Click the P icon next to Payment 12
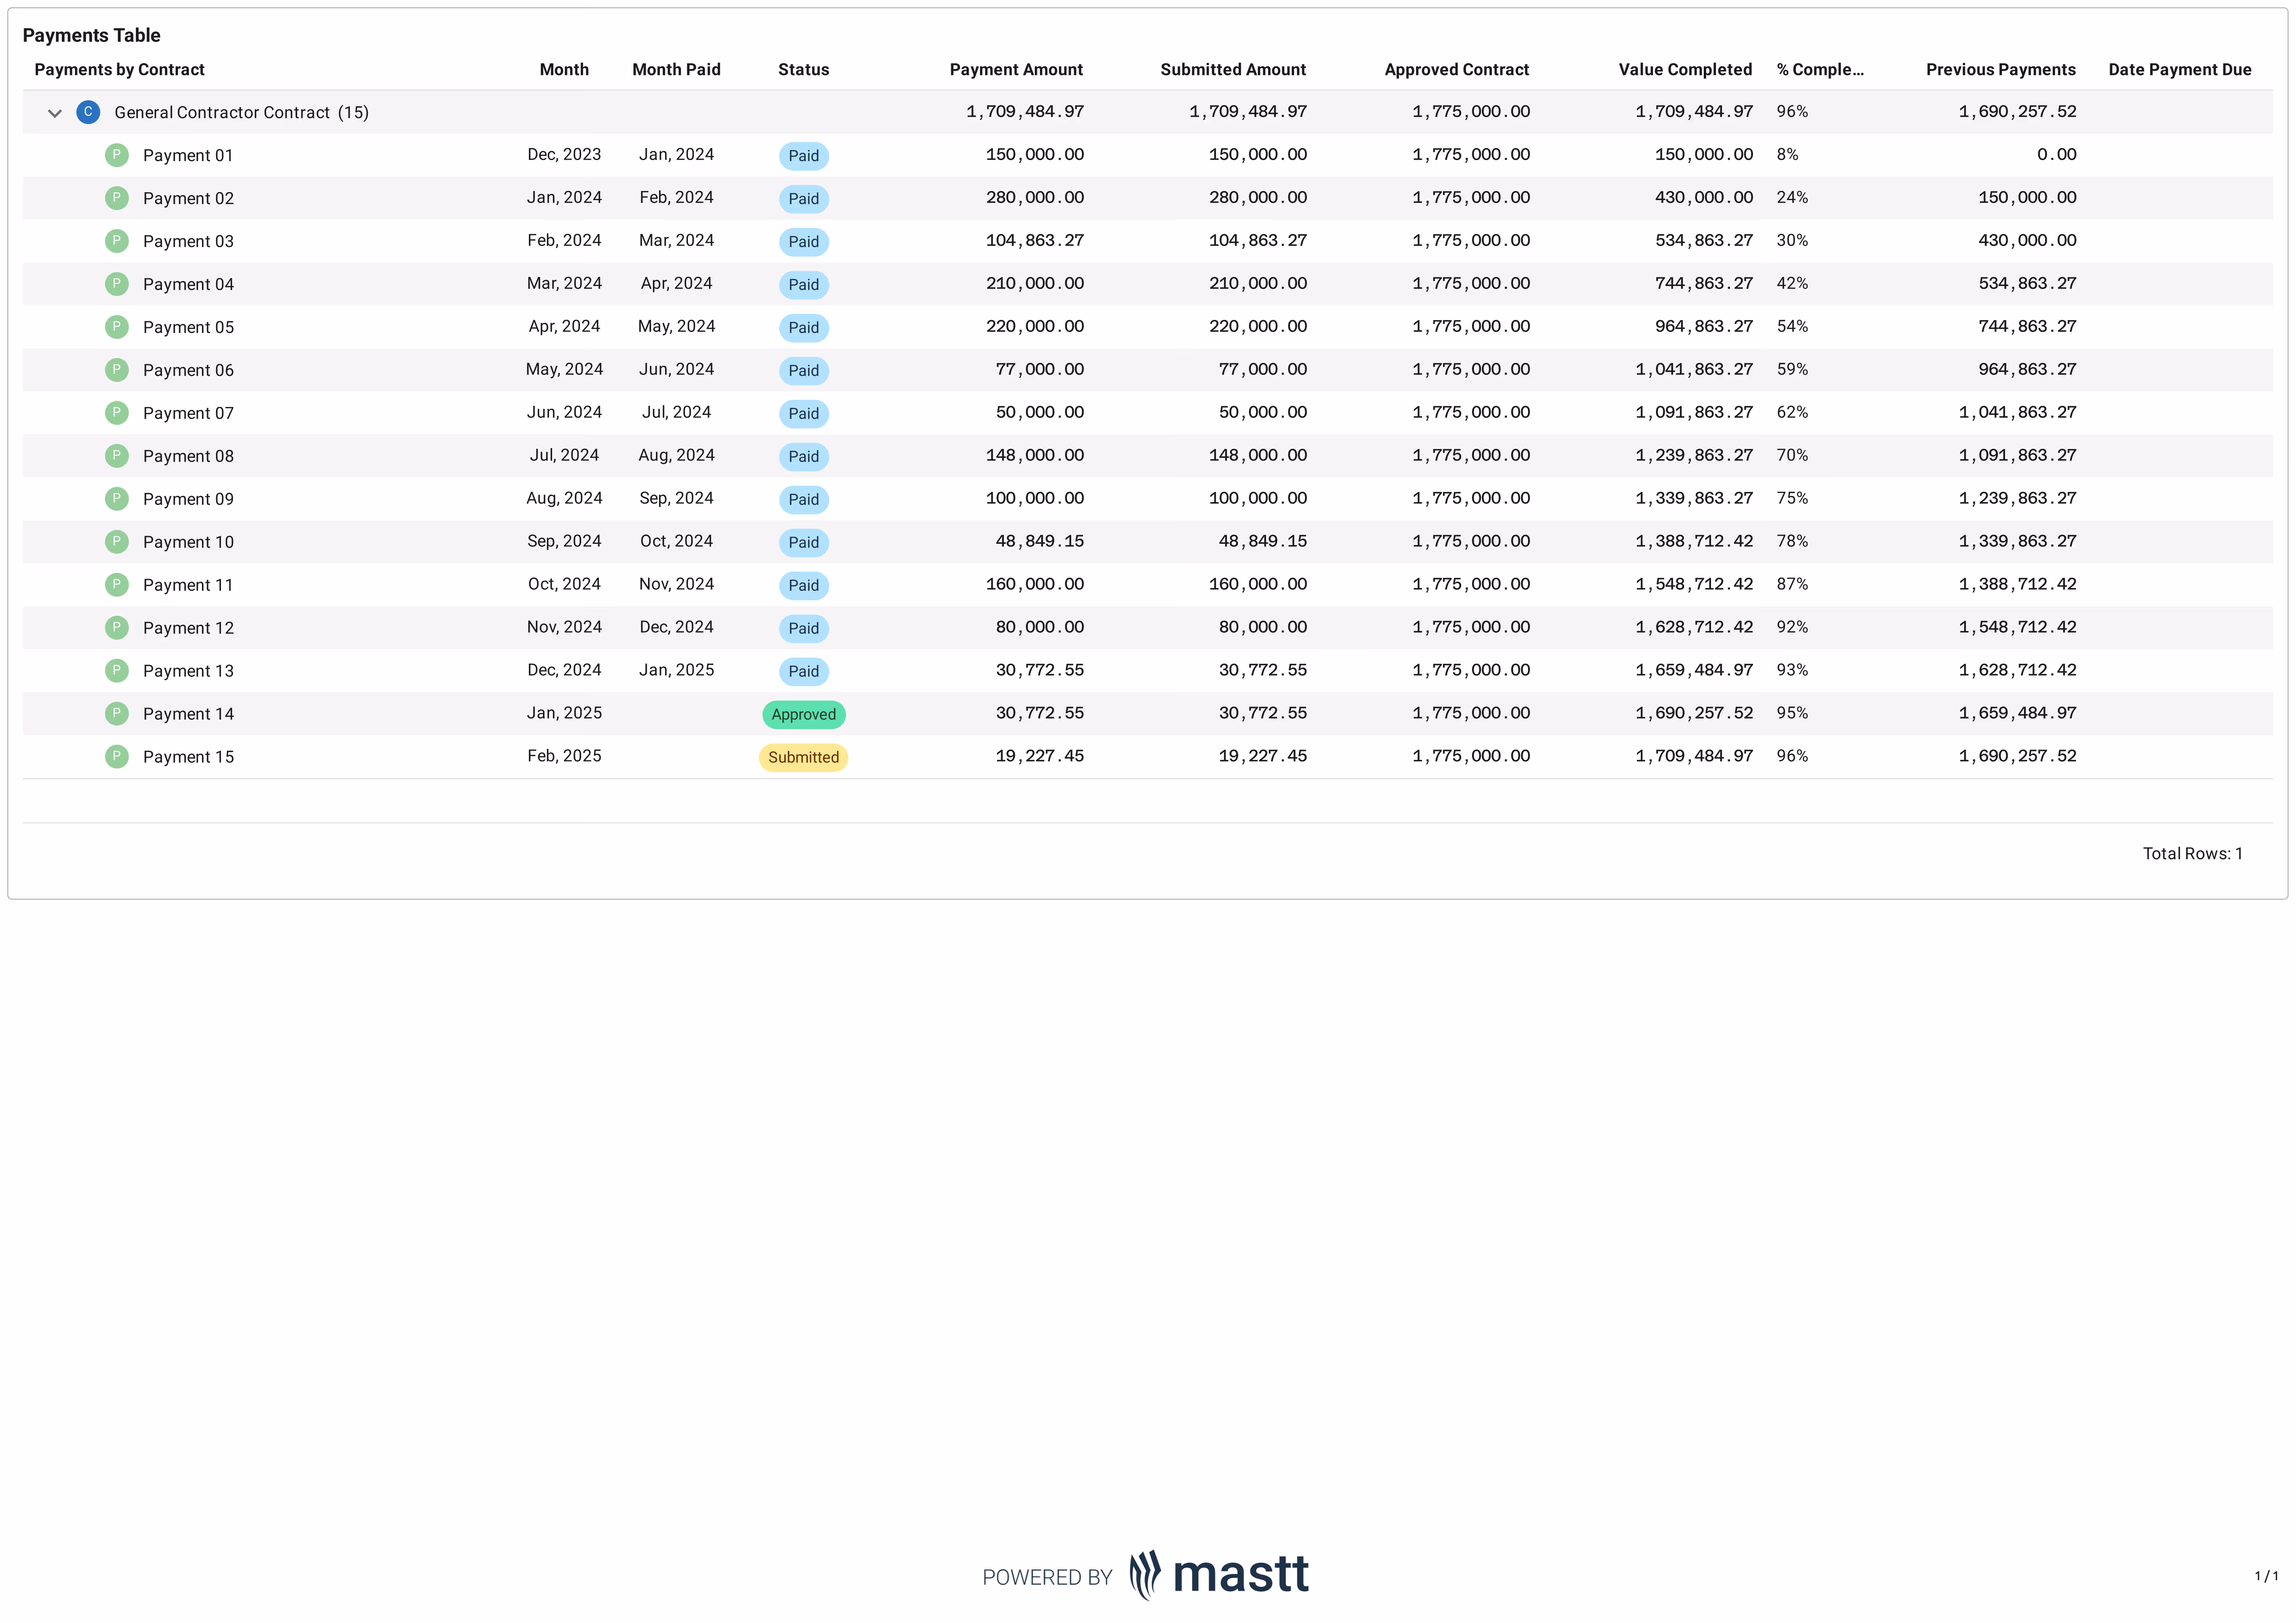Image resolution: width=2296 pixels, height=1623 pixels. pyautogui.click(x=117, y=628)
